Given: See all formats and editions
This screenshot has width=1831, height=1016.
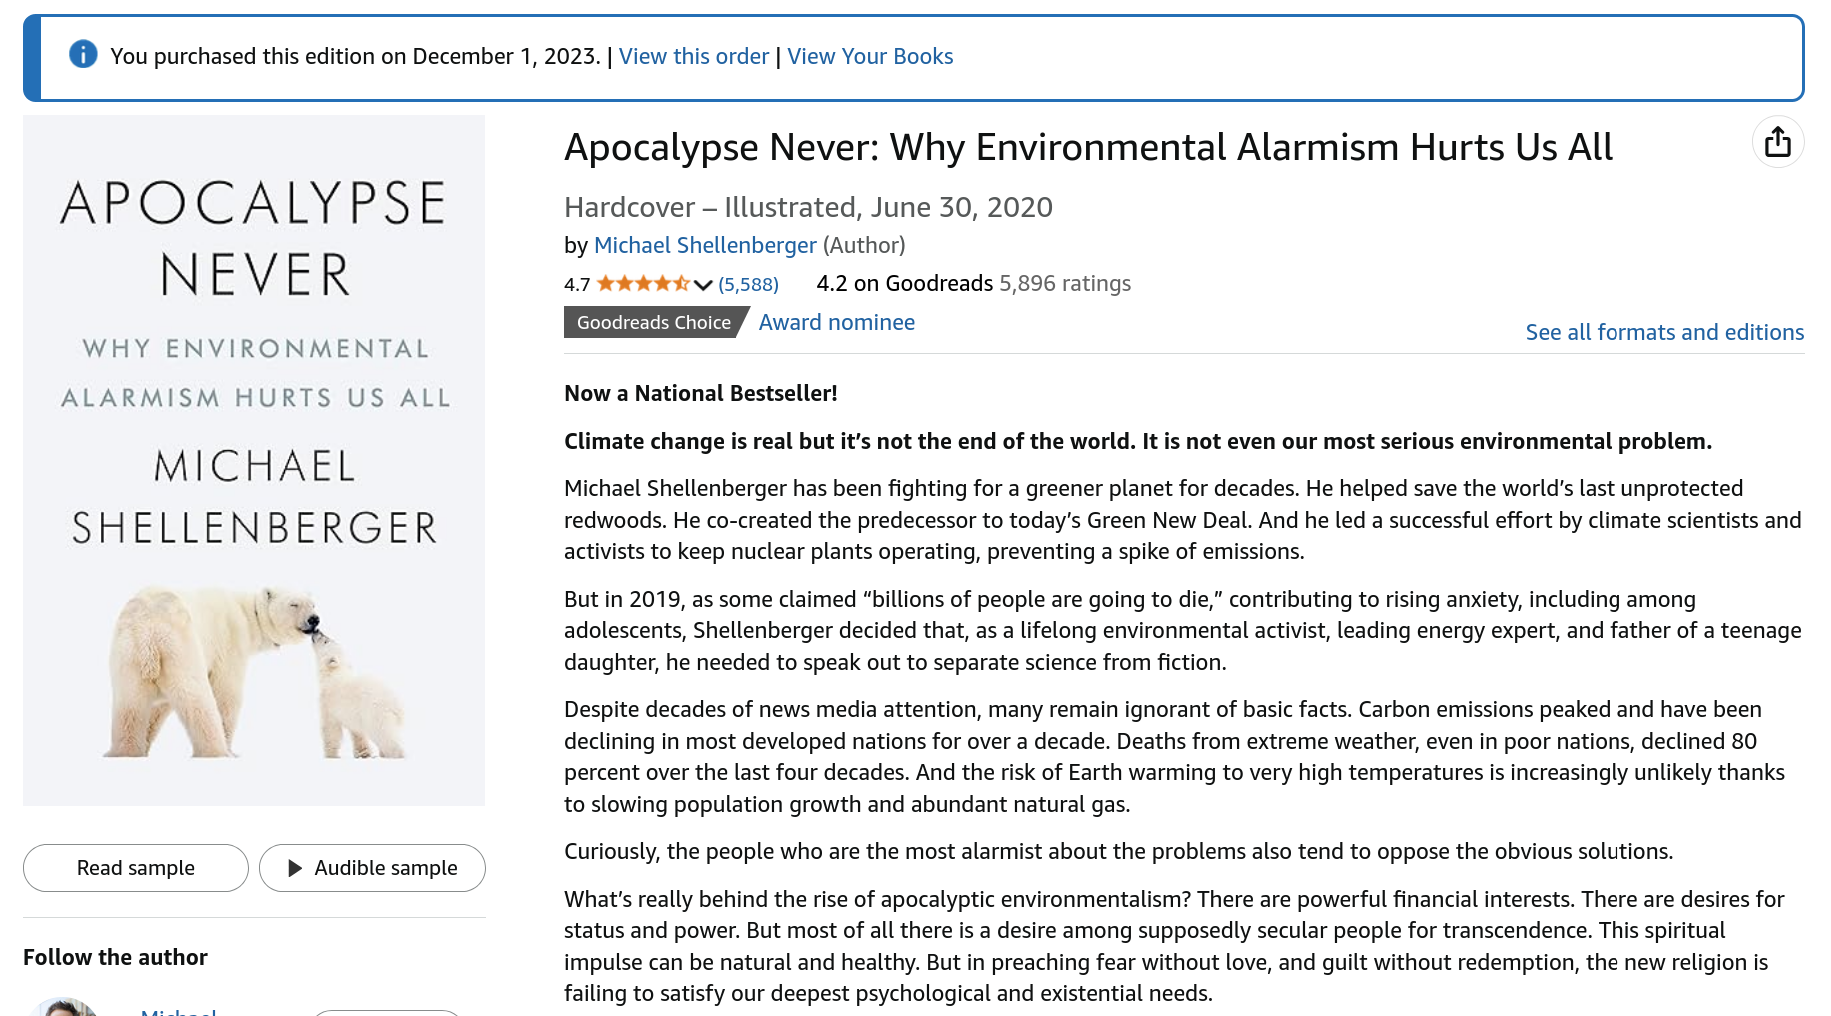Looking at the screenshot, I should [x=1665, y=332].
